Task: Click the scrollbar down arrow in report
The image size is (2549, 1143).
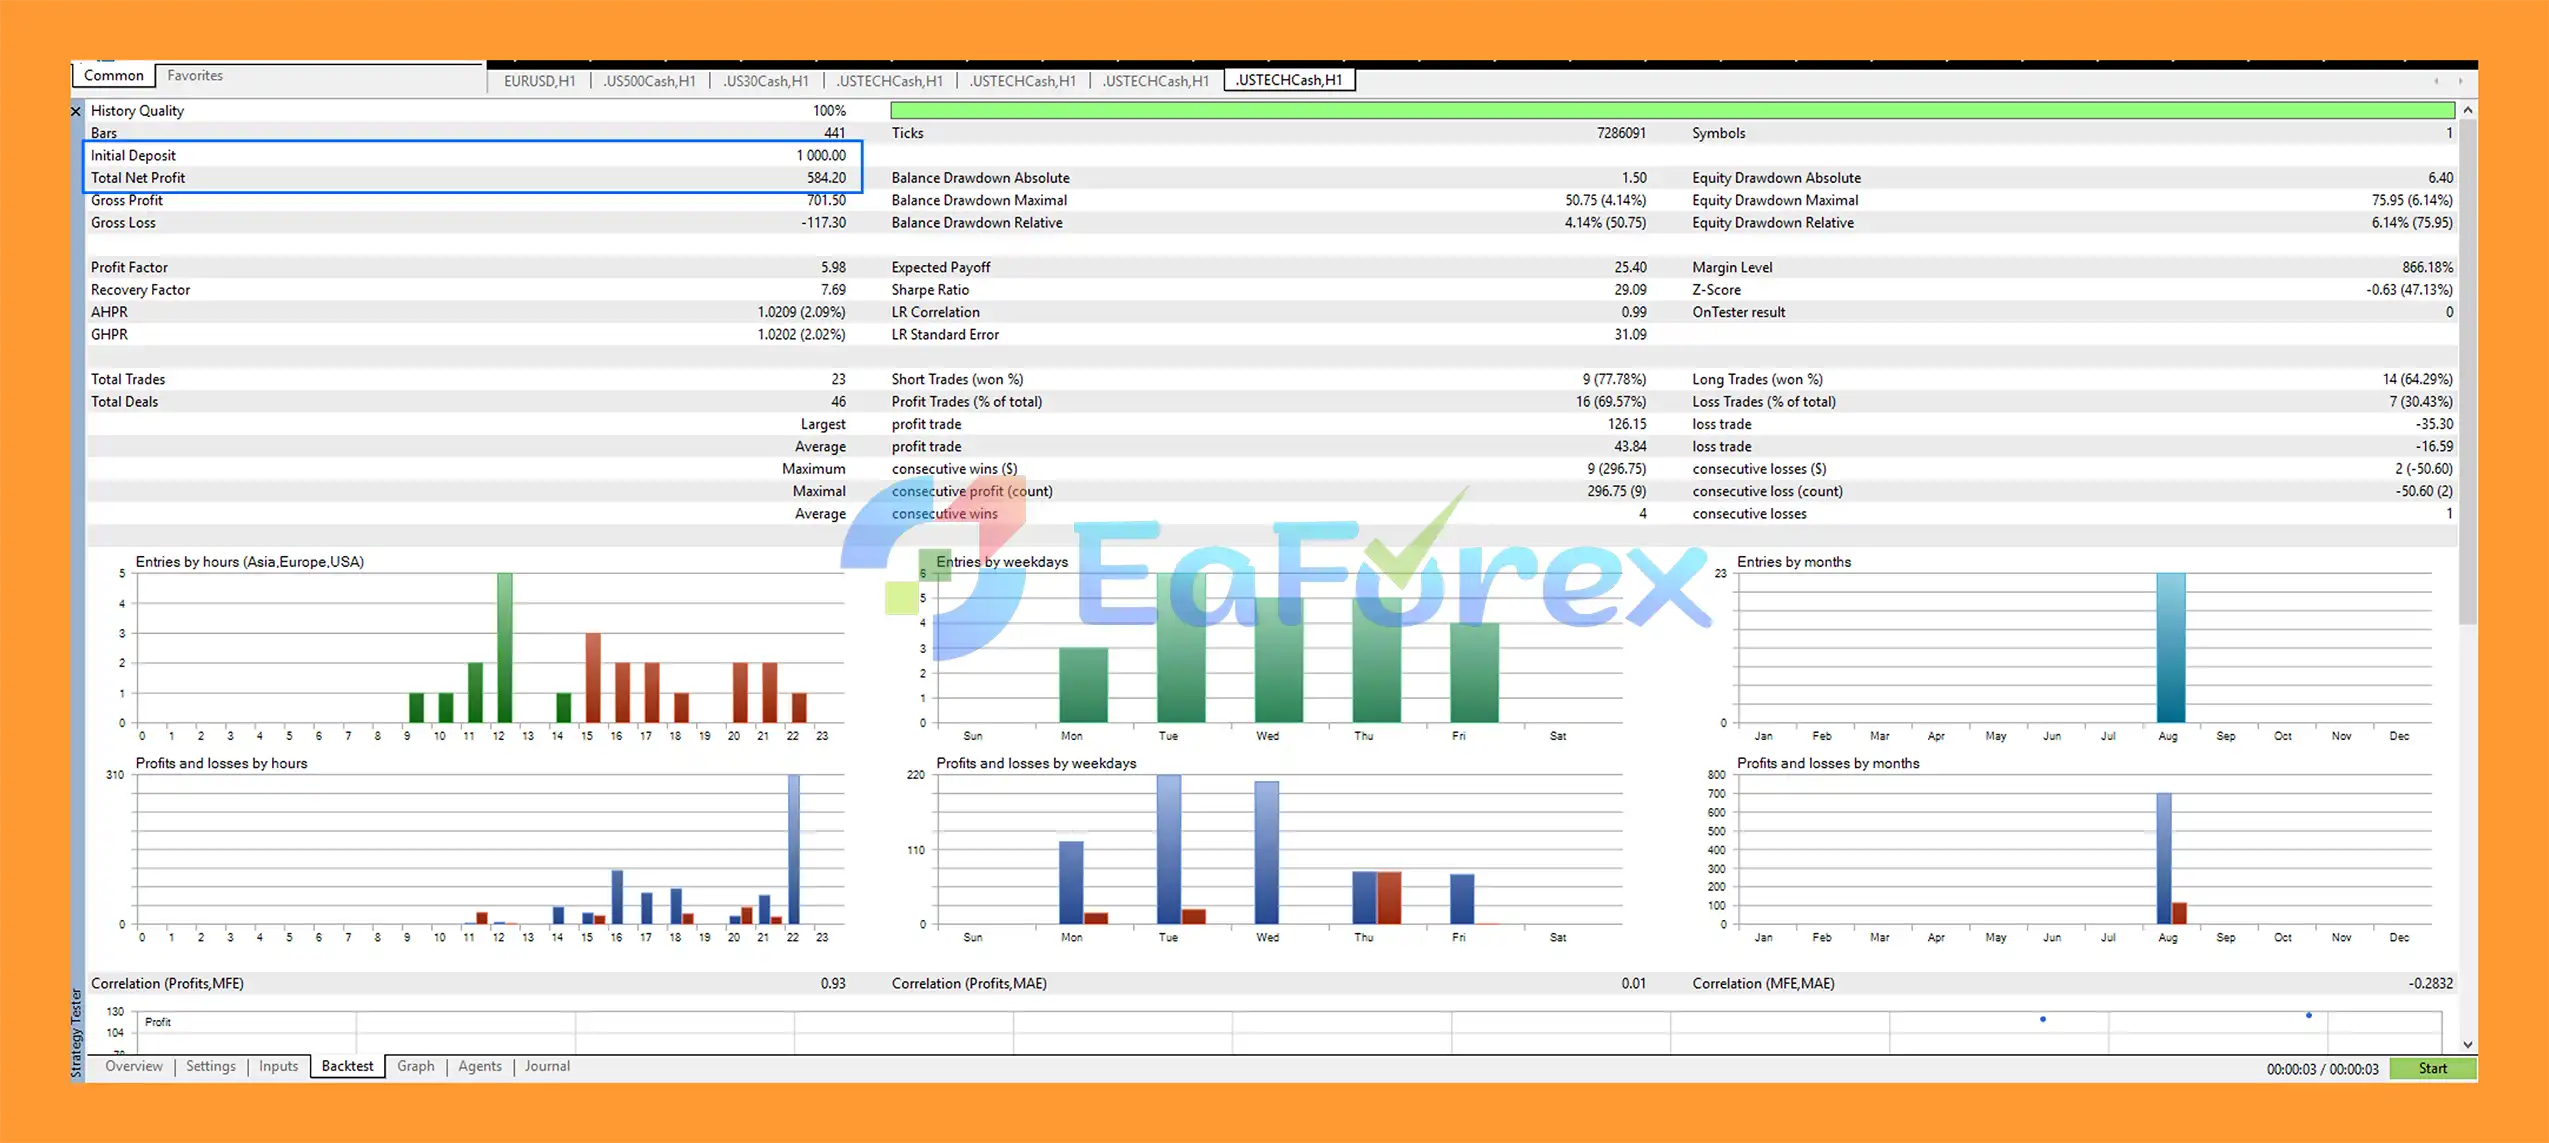Action: pos(2468,1044)
